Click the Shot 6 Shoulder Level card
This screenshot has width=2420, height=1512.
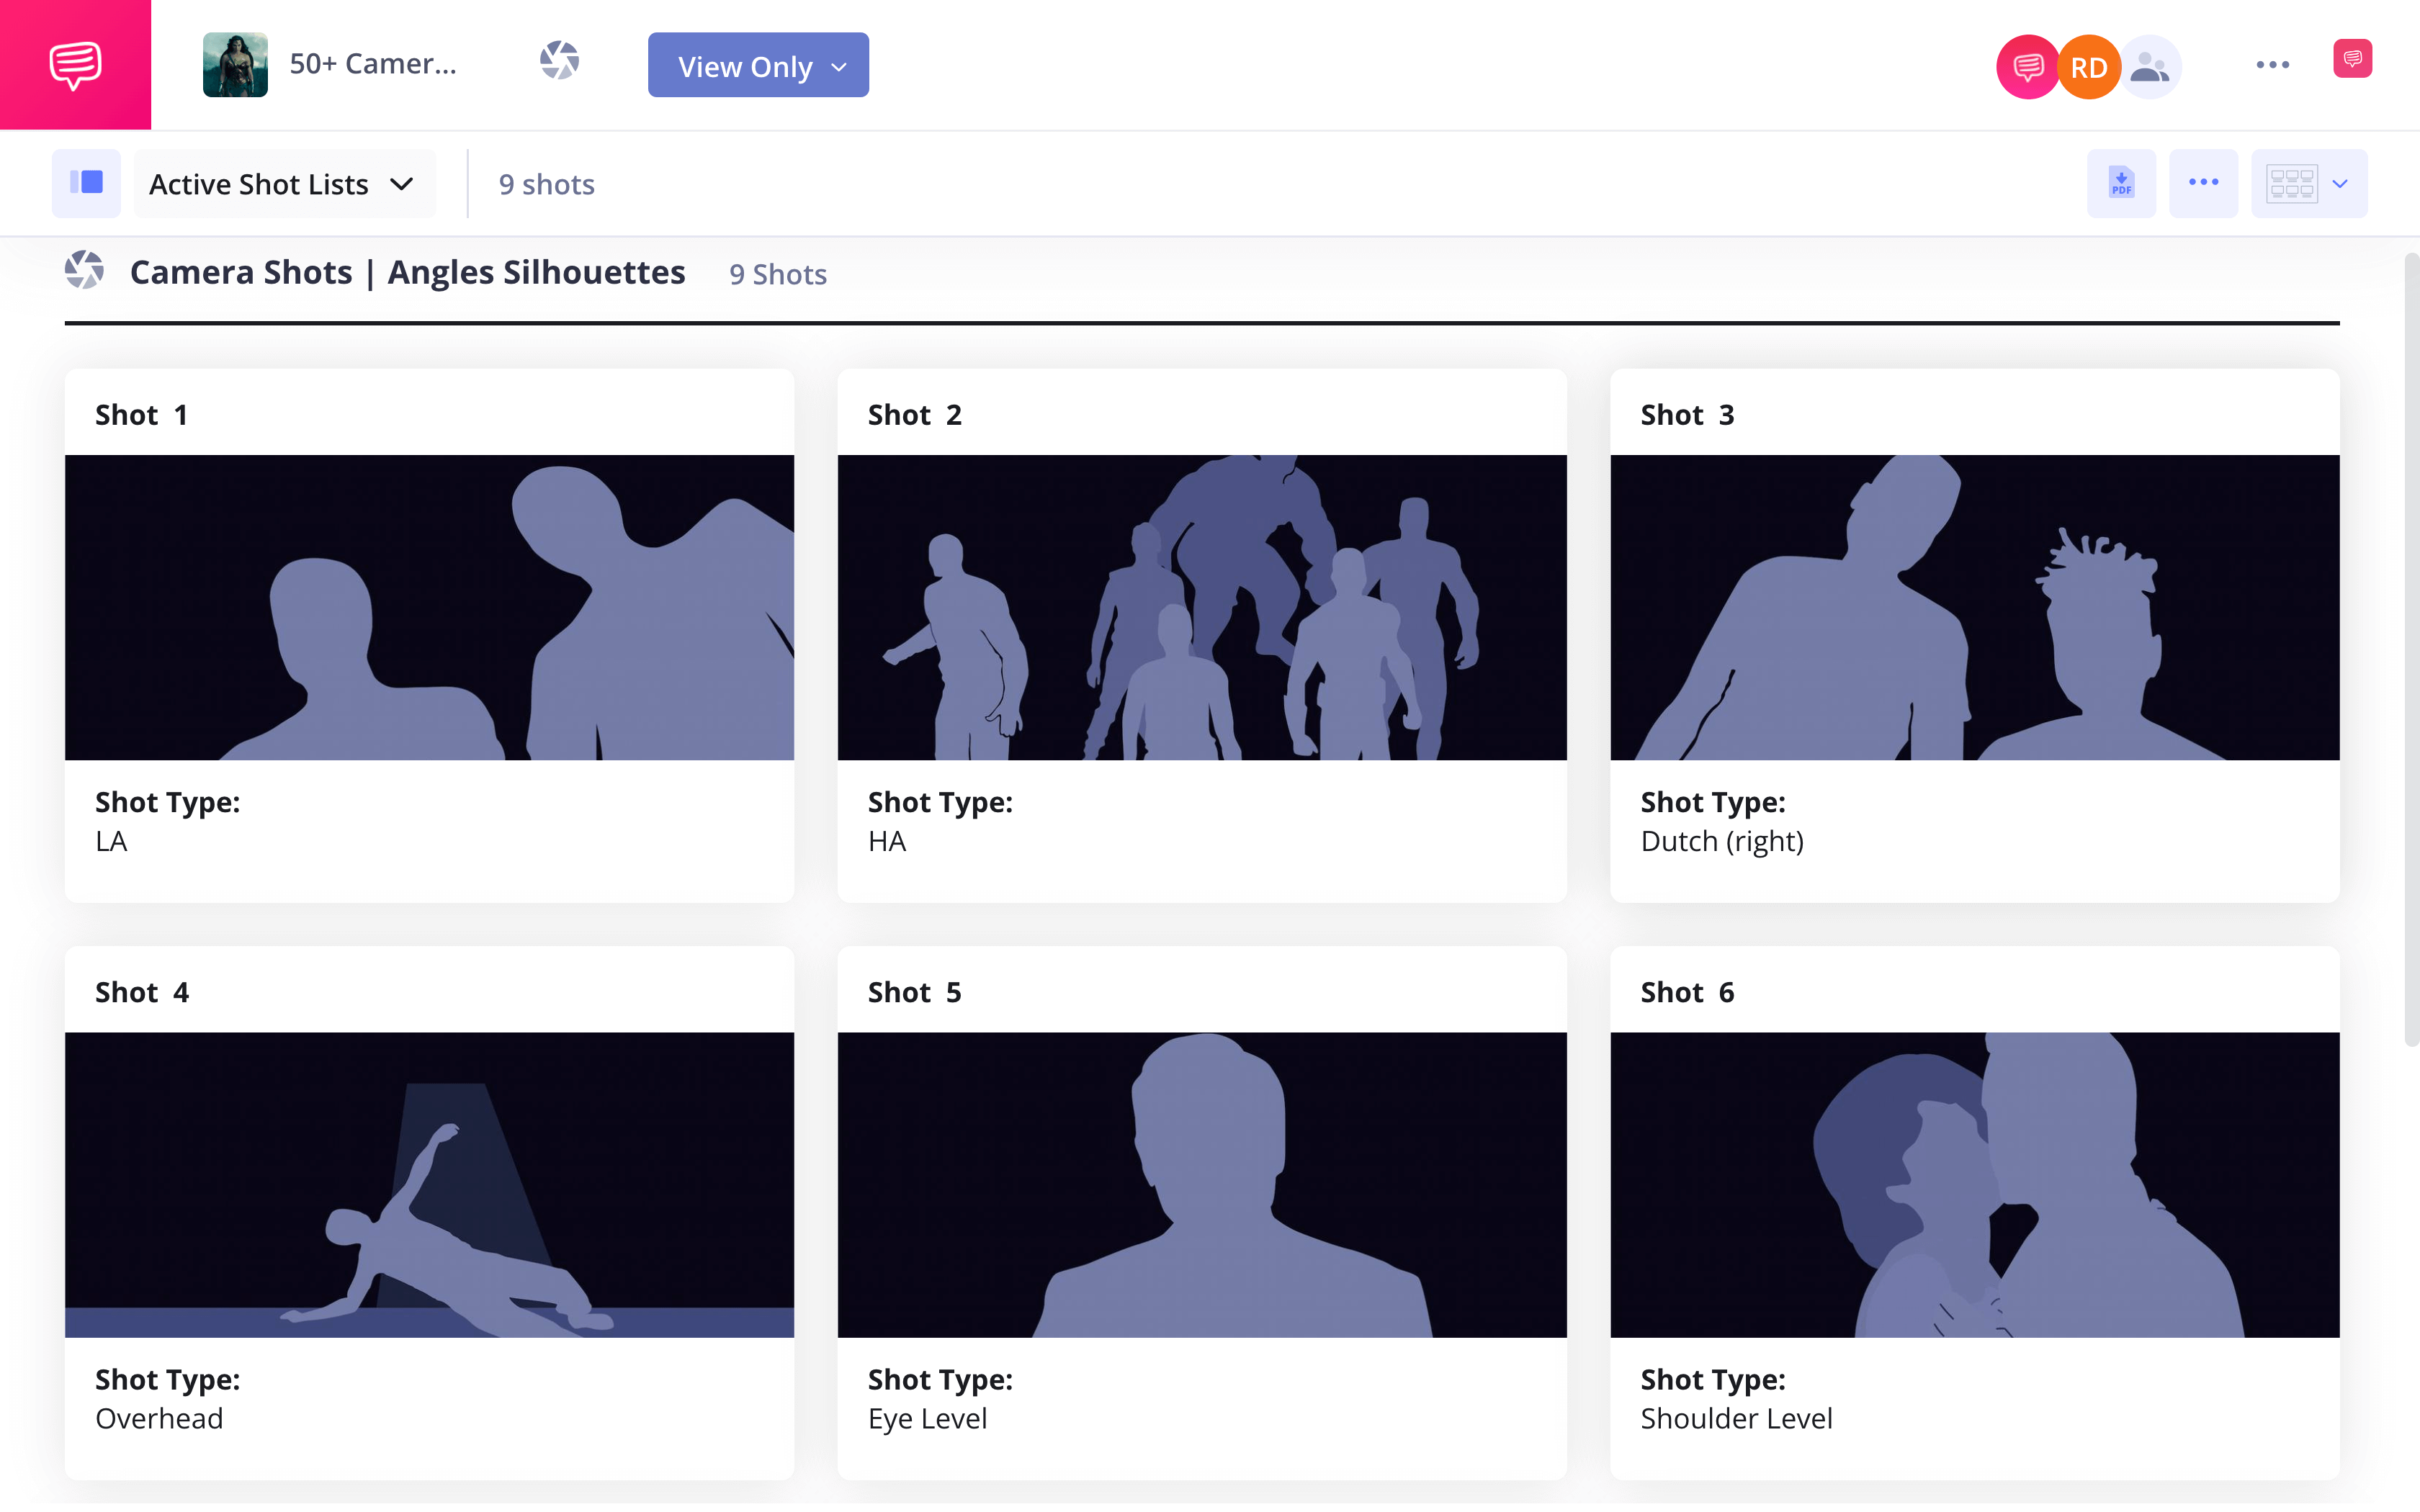tap(1974, 1400)
